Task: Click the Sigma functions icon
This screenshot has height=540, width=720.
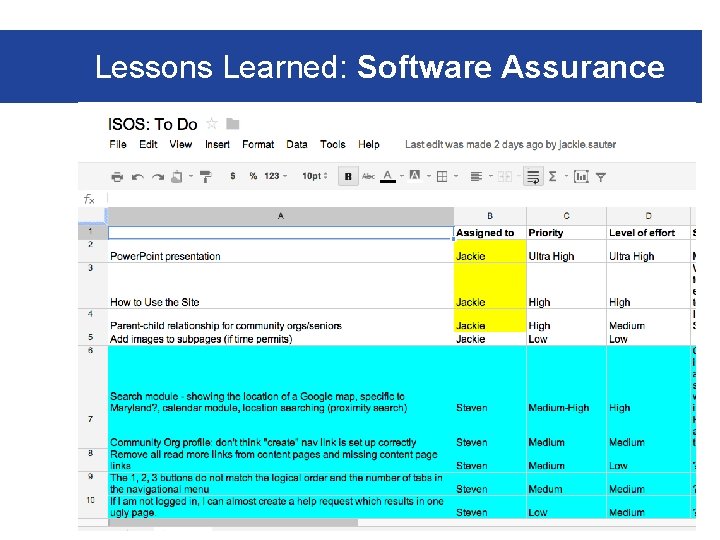Action: click(553, 176)
